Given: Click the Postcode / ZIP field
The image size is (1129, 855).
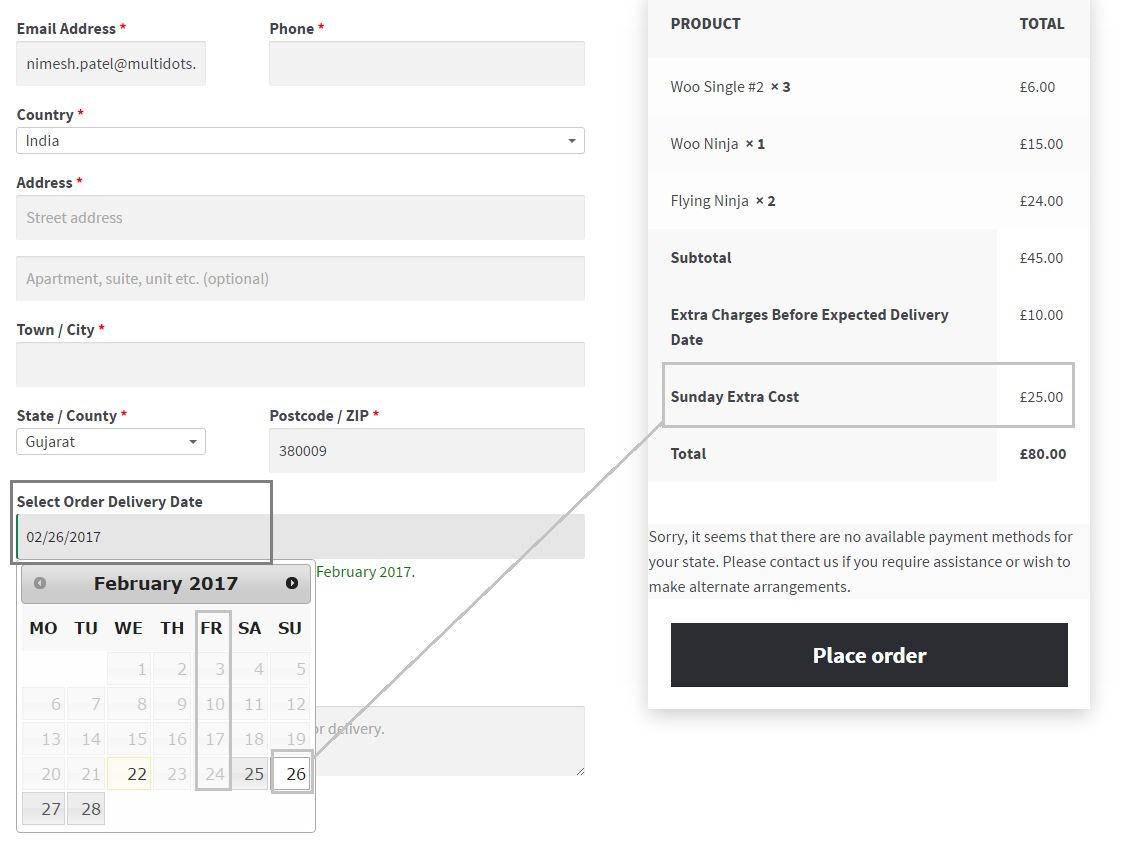Looking at the screenshot, I should click(427, 451).
